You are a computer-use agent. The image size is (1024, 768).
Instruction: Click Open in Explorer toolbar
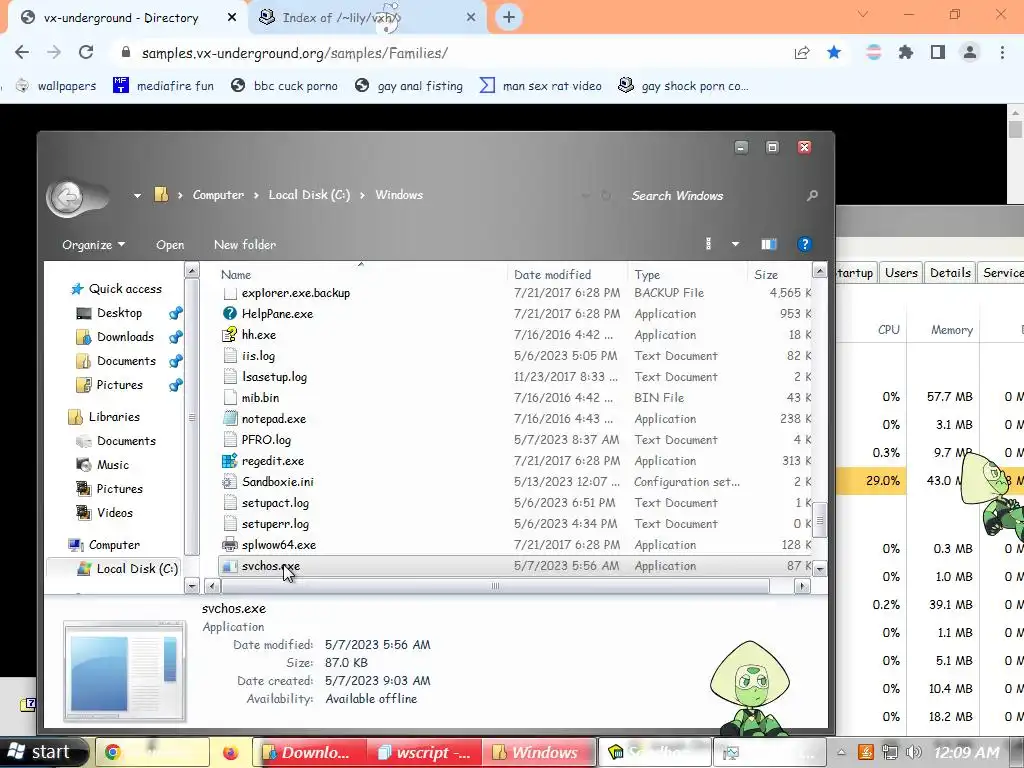click(x=170, y=245)
